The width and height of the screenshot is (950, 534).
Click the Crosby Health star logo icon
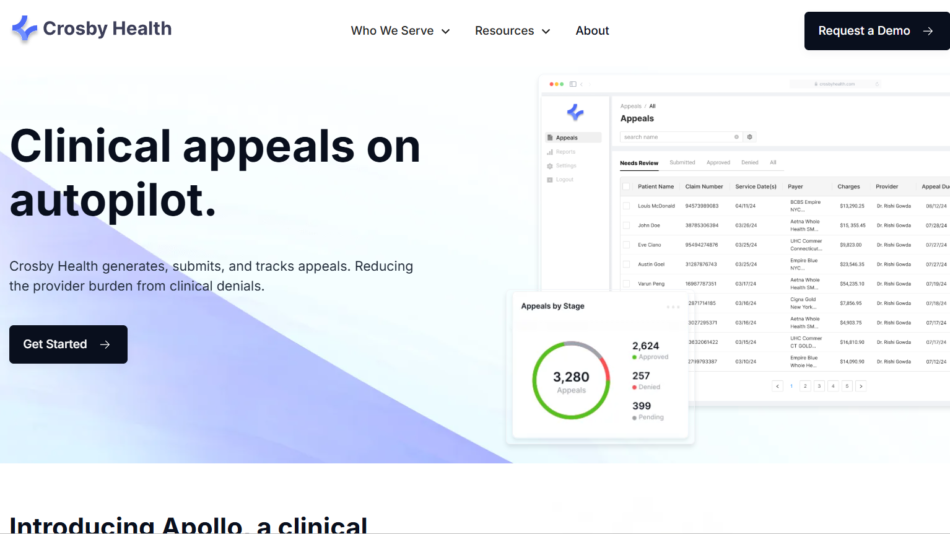pyautogui.click(x=24, y=28)
